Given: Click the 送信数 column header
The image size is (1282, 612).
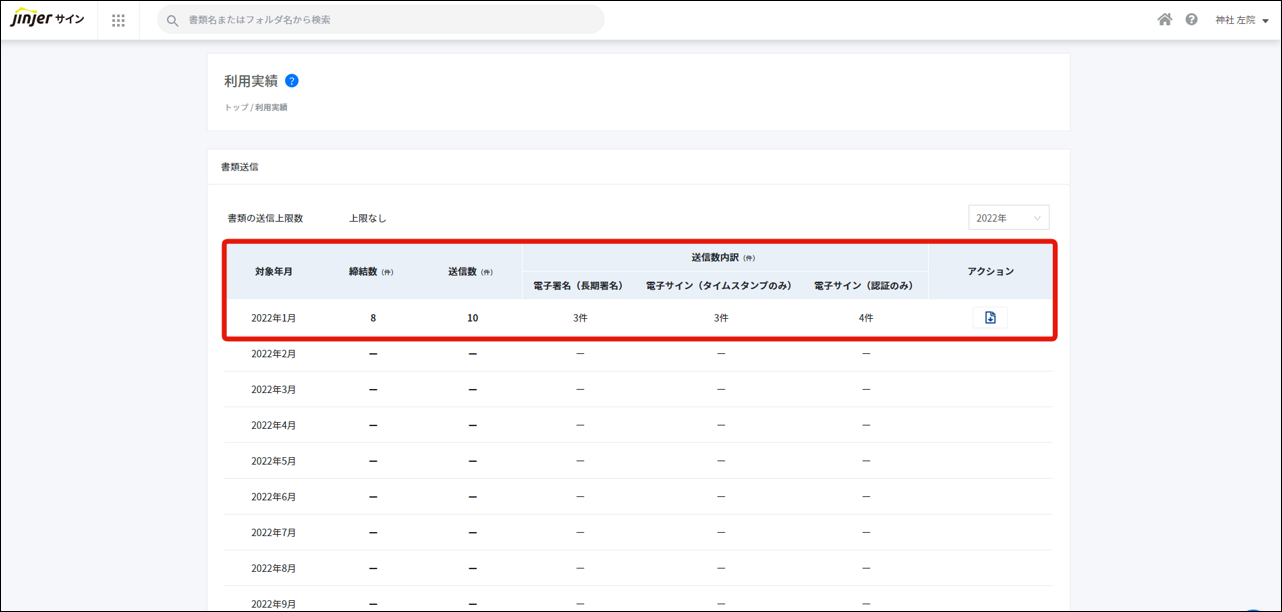Looking at the screenshot, I should (x=470, y=272).
